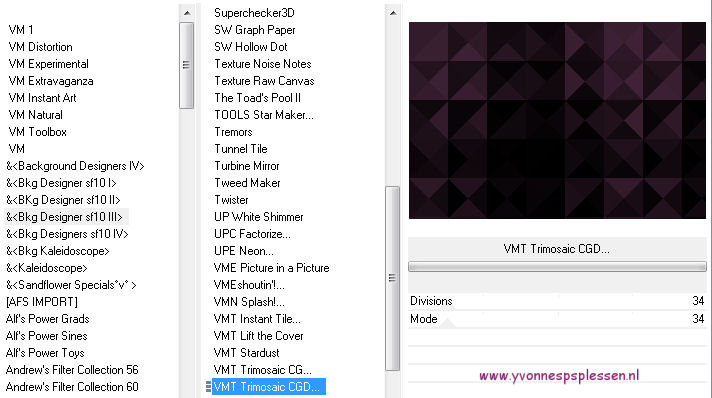This screenshot has height=398, width=712.
Task: Choose &<Bkg Designer sf10 I> category
Action: point(61,183)
